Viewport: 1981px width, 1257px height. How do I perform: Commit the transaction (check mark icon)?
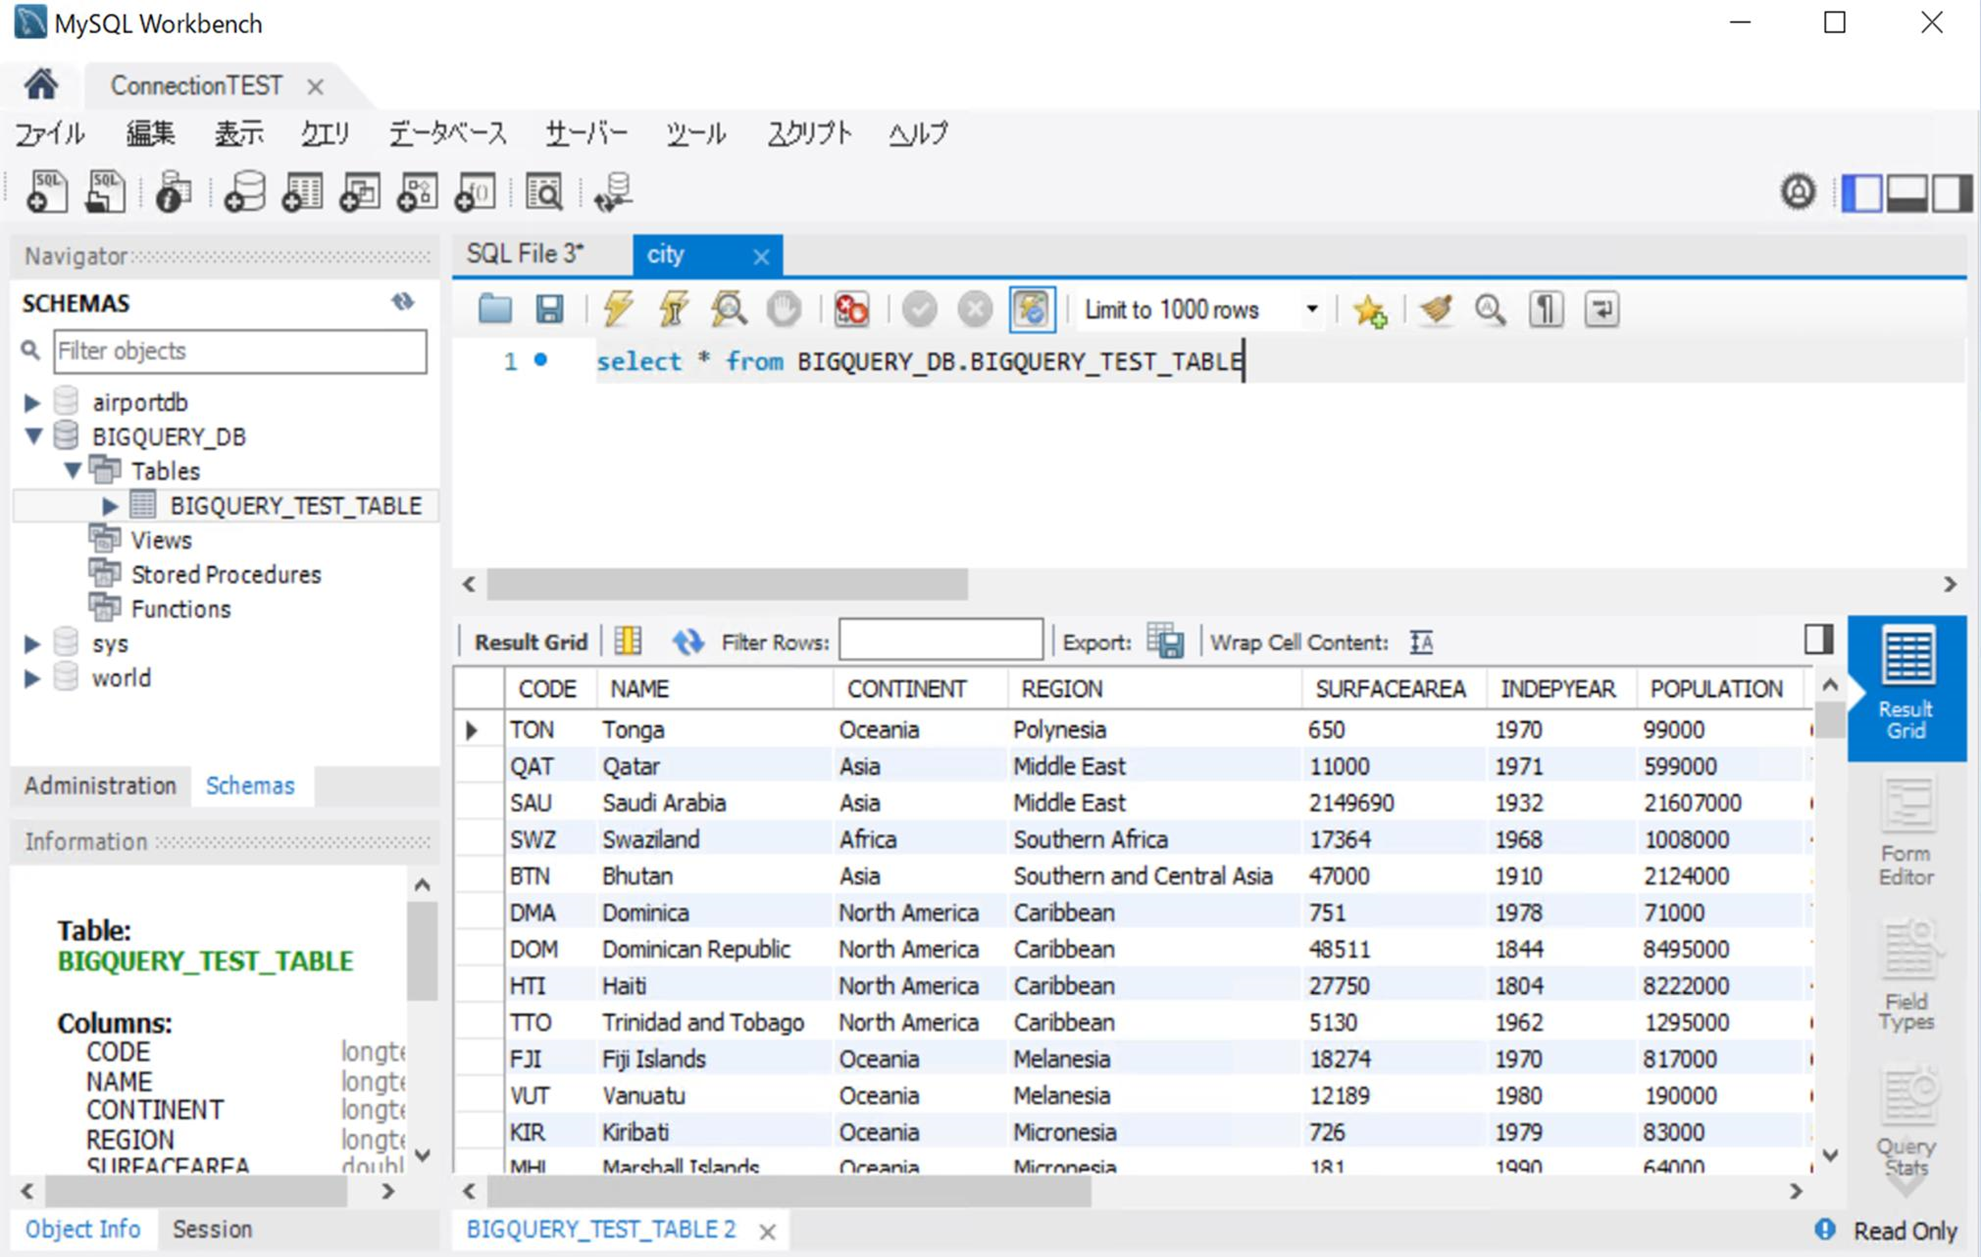pyautogui.click(x=919, y=310)
